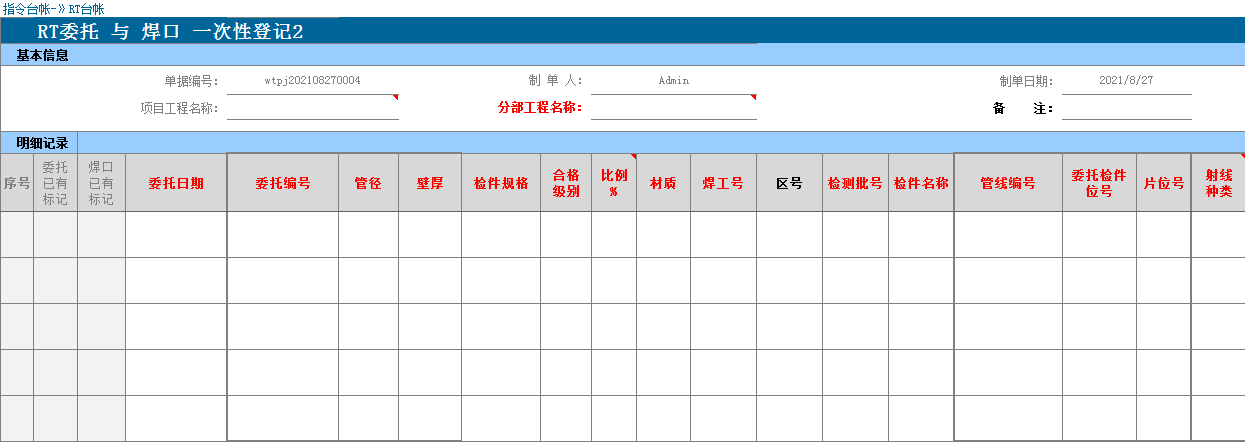Select the 制单日期 field showing 2021/8/27
Screen dimensions: 1245x442
(1126, 81)
